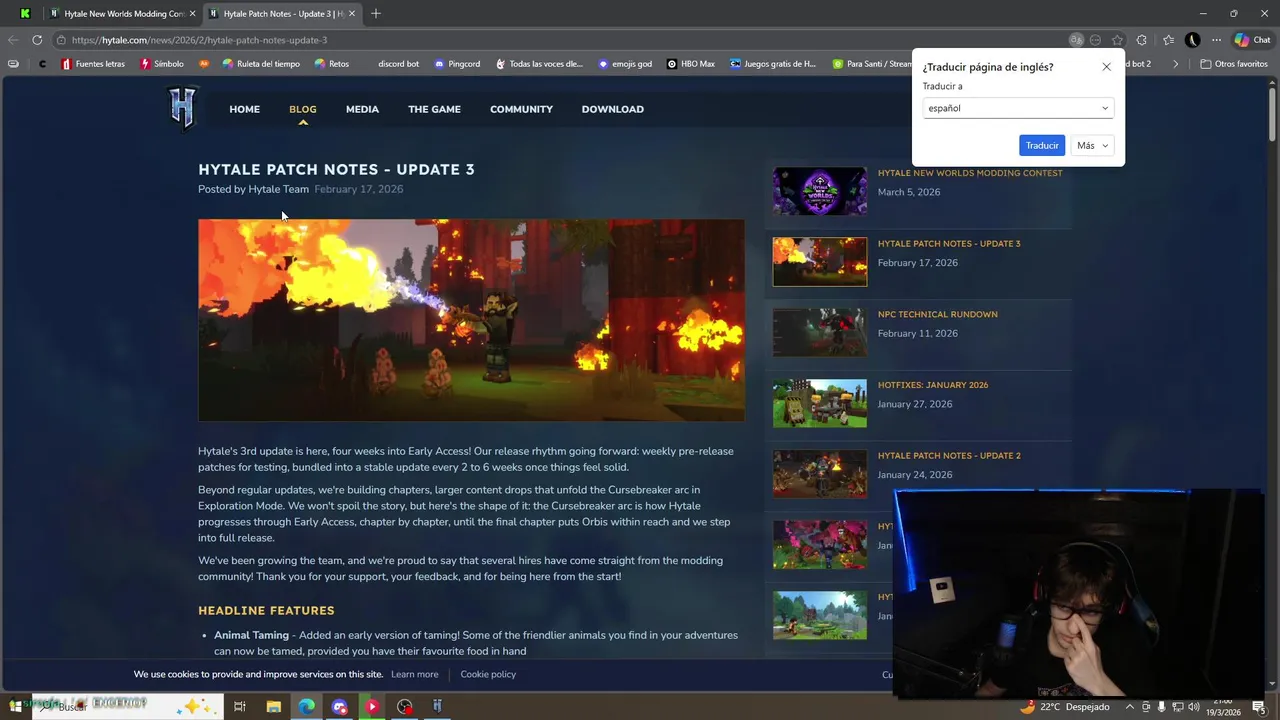Open the Cookie policy link
The height and width of the screenshot is (720, 1280).
488,674
